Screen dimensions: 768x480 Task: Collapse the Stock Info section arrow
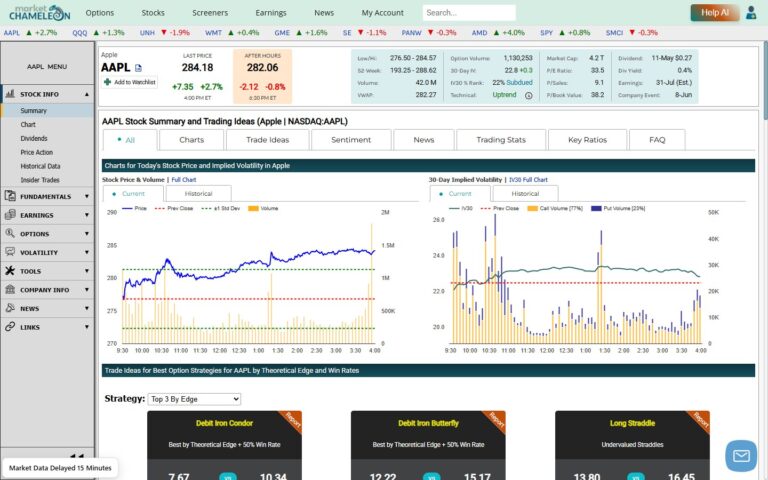pos(87,94)
